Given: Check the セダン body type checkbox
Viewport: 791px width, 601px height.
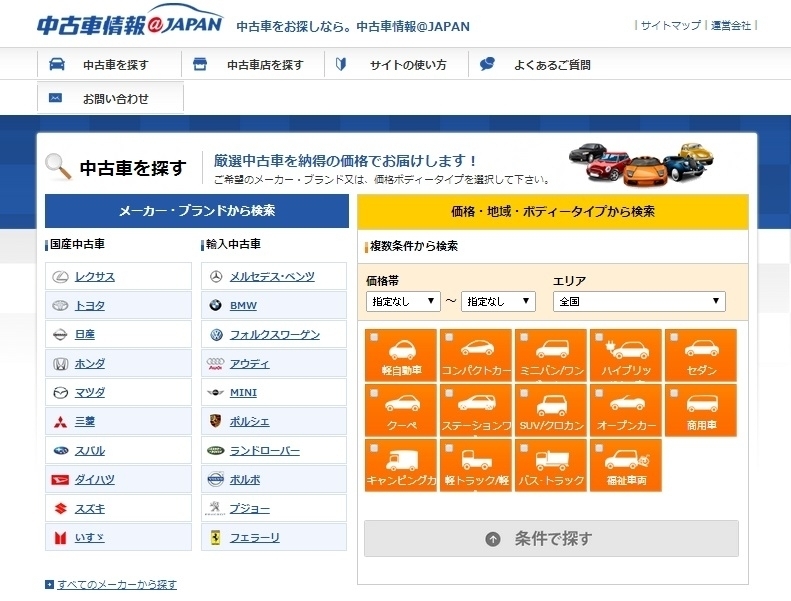Looking at the screenshot, I should coord(674,337).
